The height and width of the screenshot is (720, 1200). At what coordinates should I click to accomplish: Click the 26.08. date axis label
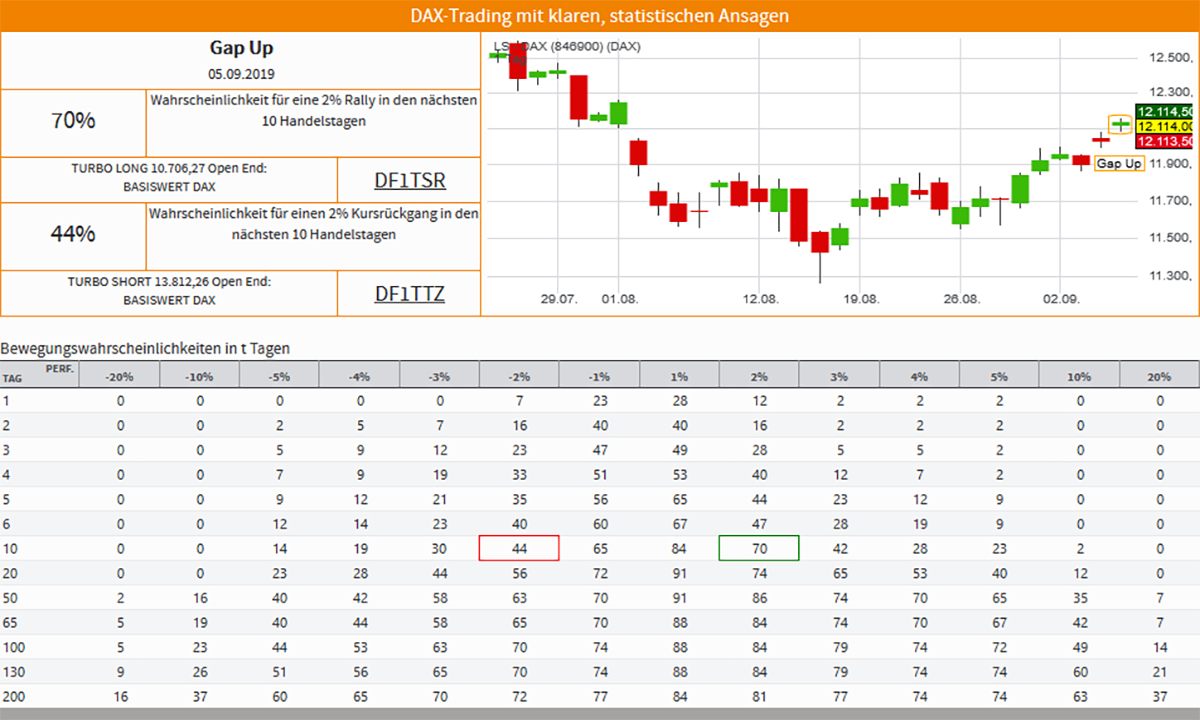(961, 299)
